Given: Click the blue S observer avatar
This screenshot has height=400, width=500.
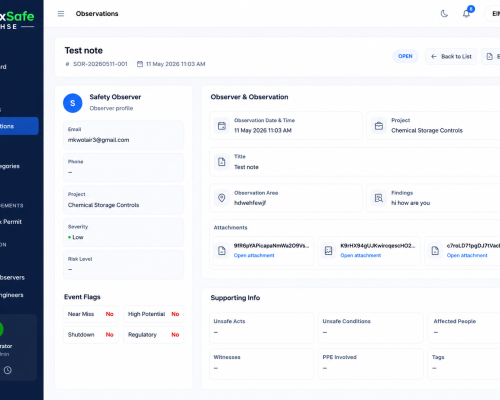Looking at the screenshot, I should point(73,103).
